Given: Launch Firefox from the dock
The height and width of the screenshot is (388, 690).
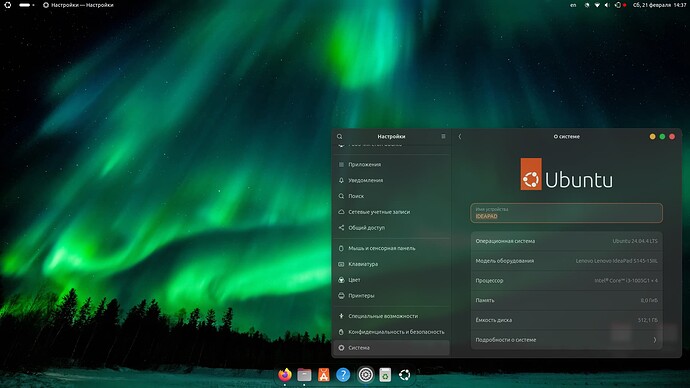Looking at the screenshot, I should pyautogui.click(x=285, y=375).
